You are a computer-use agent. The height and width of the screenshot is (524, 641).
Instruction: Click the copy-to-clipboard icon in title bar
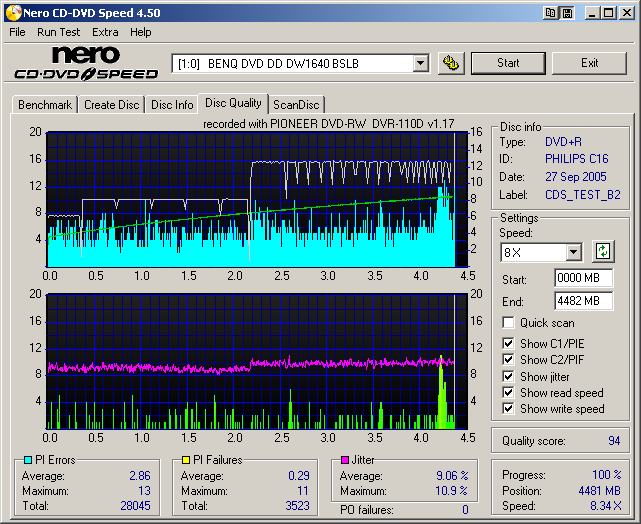(x=551, y=13)
